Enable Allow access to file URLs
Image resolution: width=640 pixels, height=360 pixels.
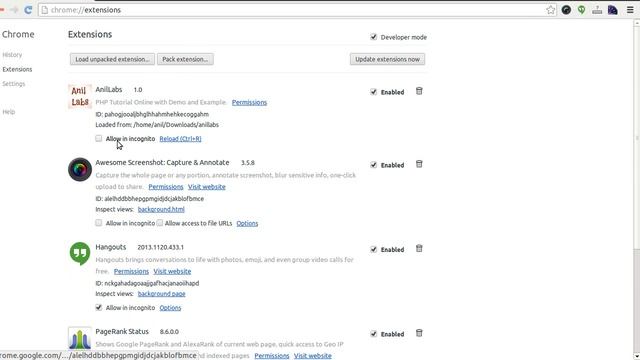point(160,223)
